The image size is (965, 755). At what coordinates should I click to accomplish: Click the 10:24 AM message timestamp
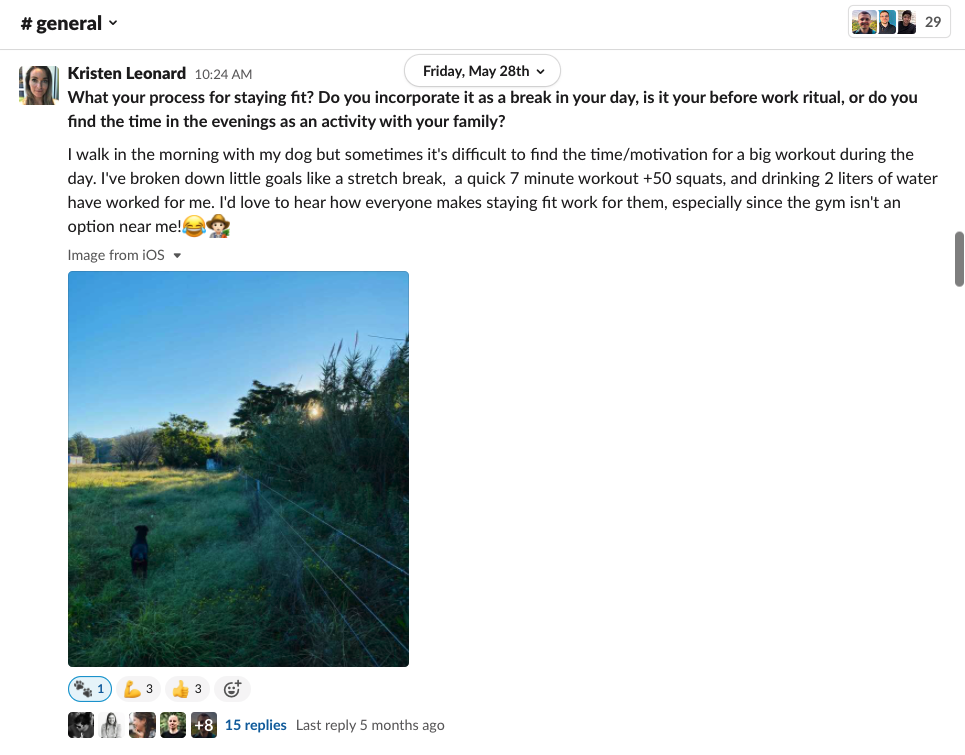pos(223,74)
